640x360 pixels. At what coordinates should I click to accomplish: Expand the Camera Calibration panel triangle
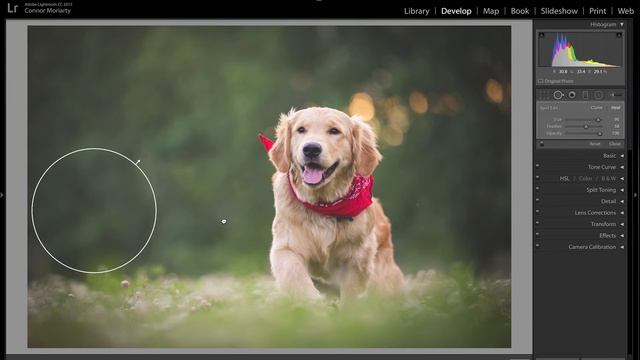[x=622, y=247]
